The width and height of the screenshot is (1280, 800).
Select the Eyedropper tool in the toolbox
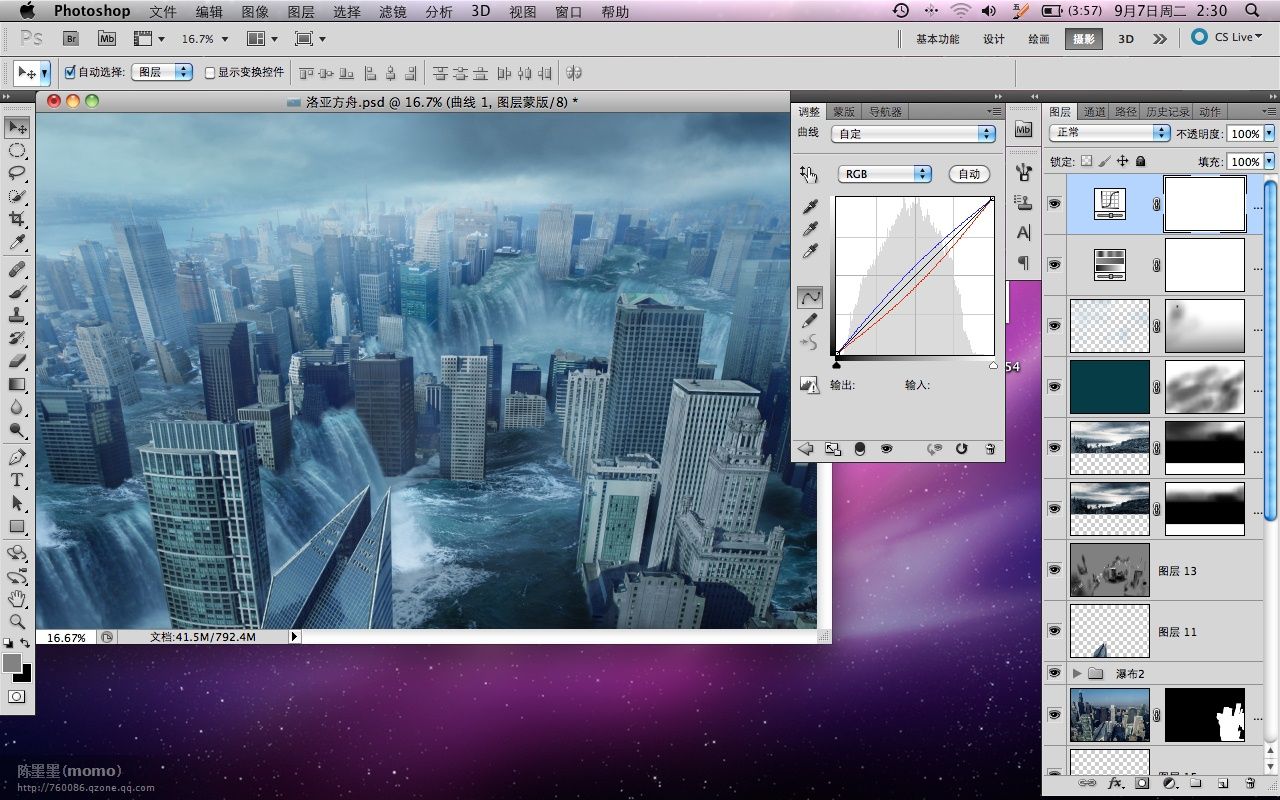(17, 242)
